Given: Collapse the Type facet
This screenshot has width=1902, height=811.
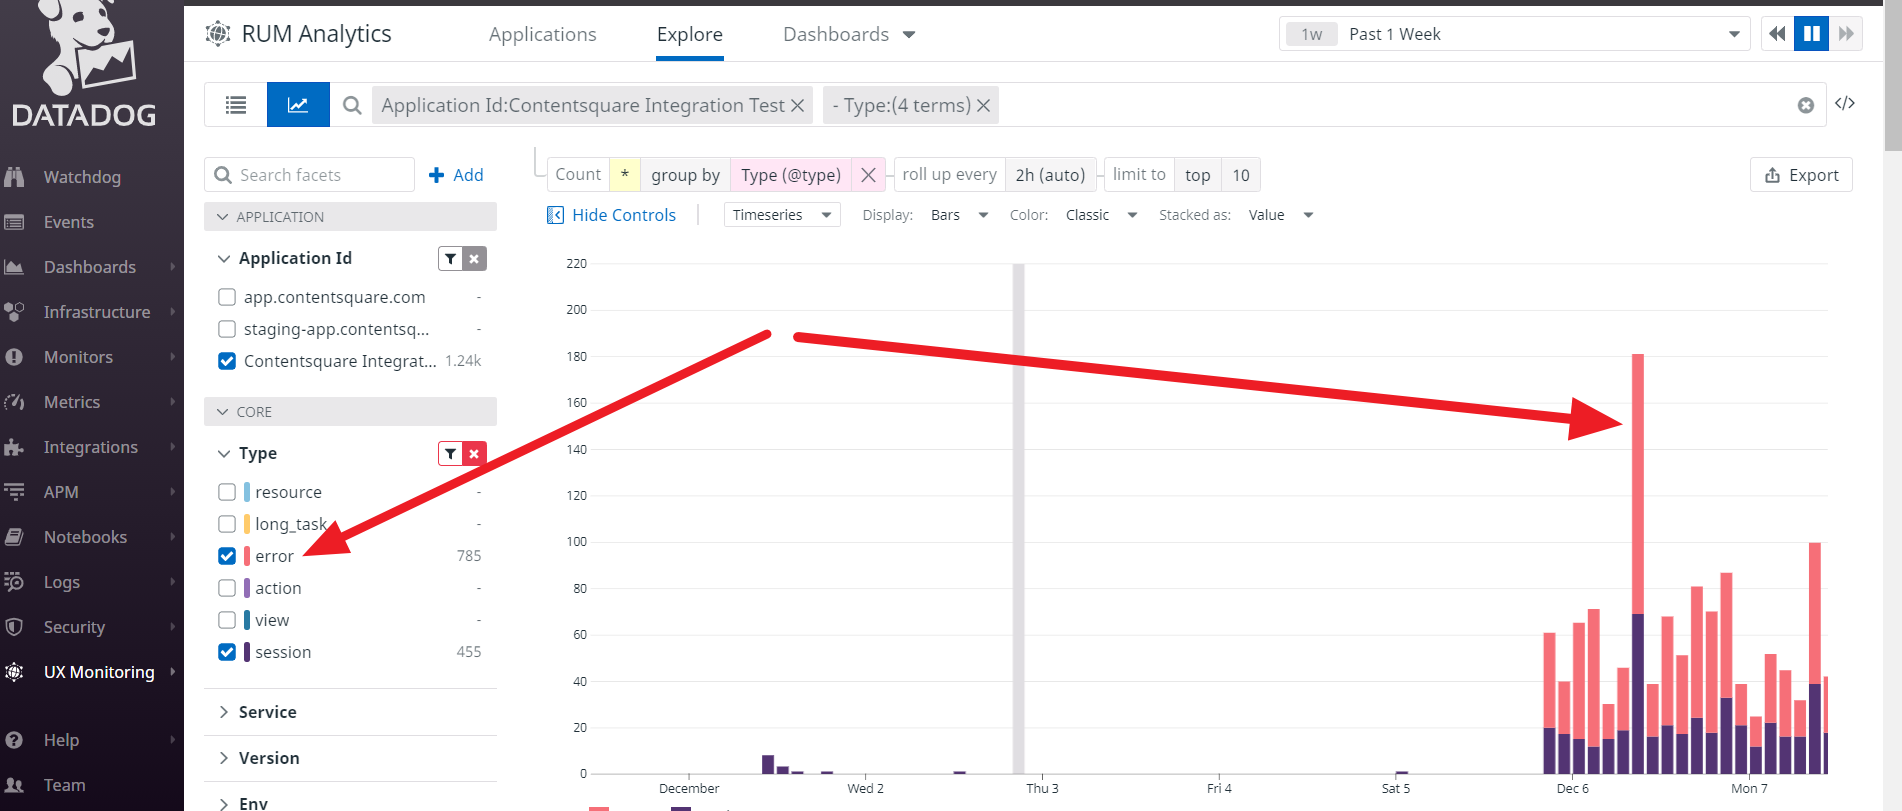Looking at the screenshot, I should pyautogui.click(x=224, y=454).
